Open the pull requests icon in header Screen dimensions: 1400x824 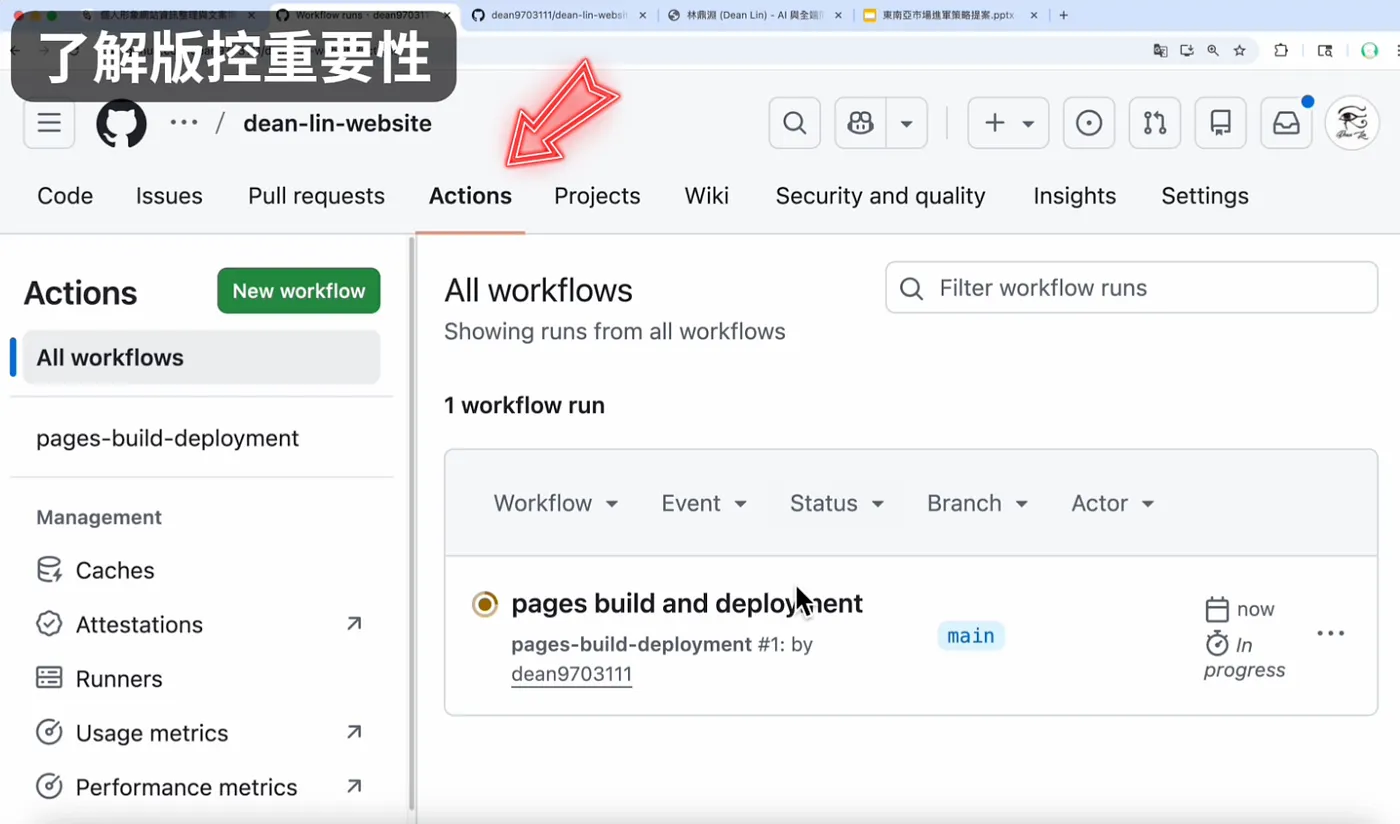point(1155,123)
